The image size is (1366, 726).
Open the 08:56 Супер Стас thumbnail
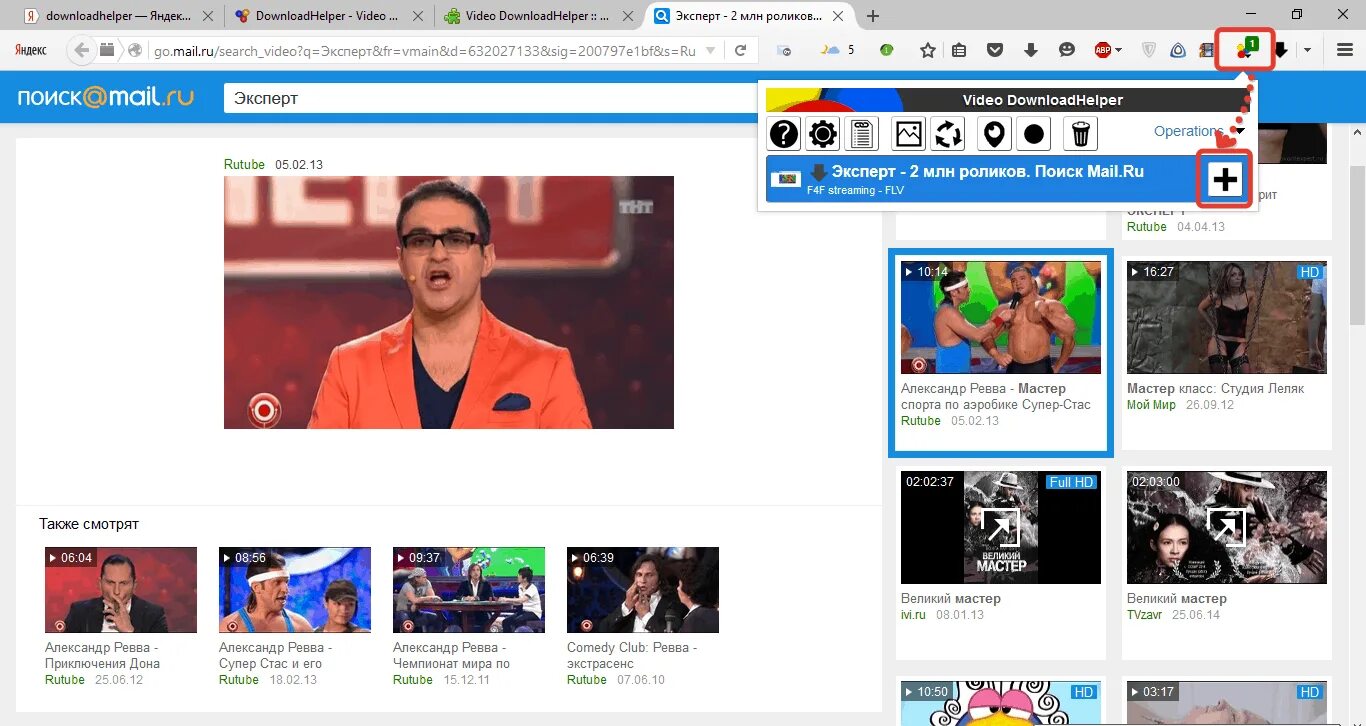tap(295, 590)
